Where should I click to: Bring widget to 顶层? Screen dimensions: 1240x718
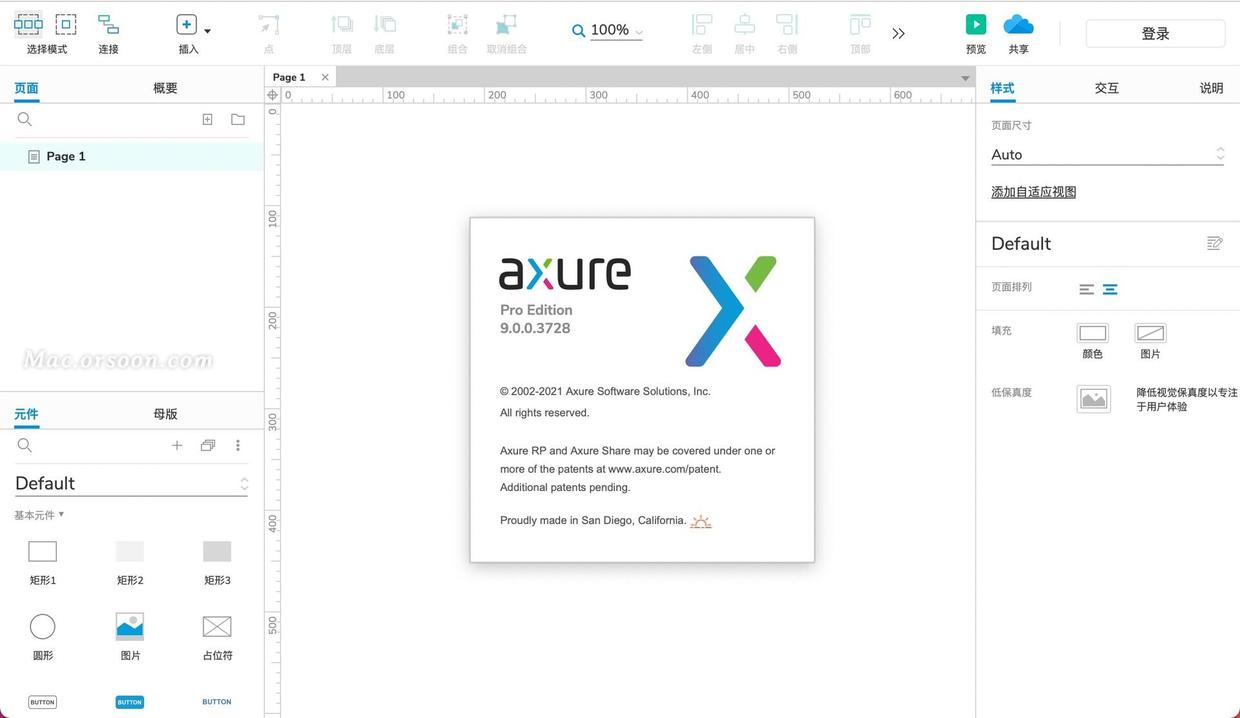[x=342, y=24]
